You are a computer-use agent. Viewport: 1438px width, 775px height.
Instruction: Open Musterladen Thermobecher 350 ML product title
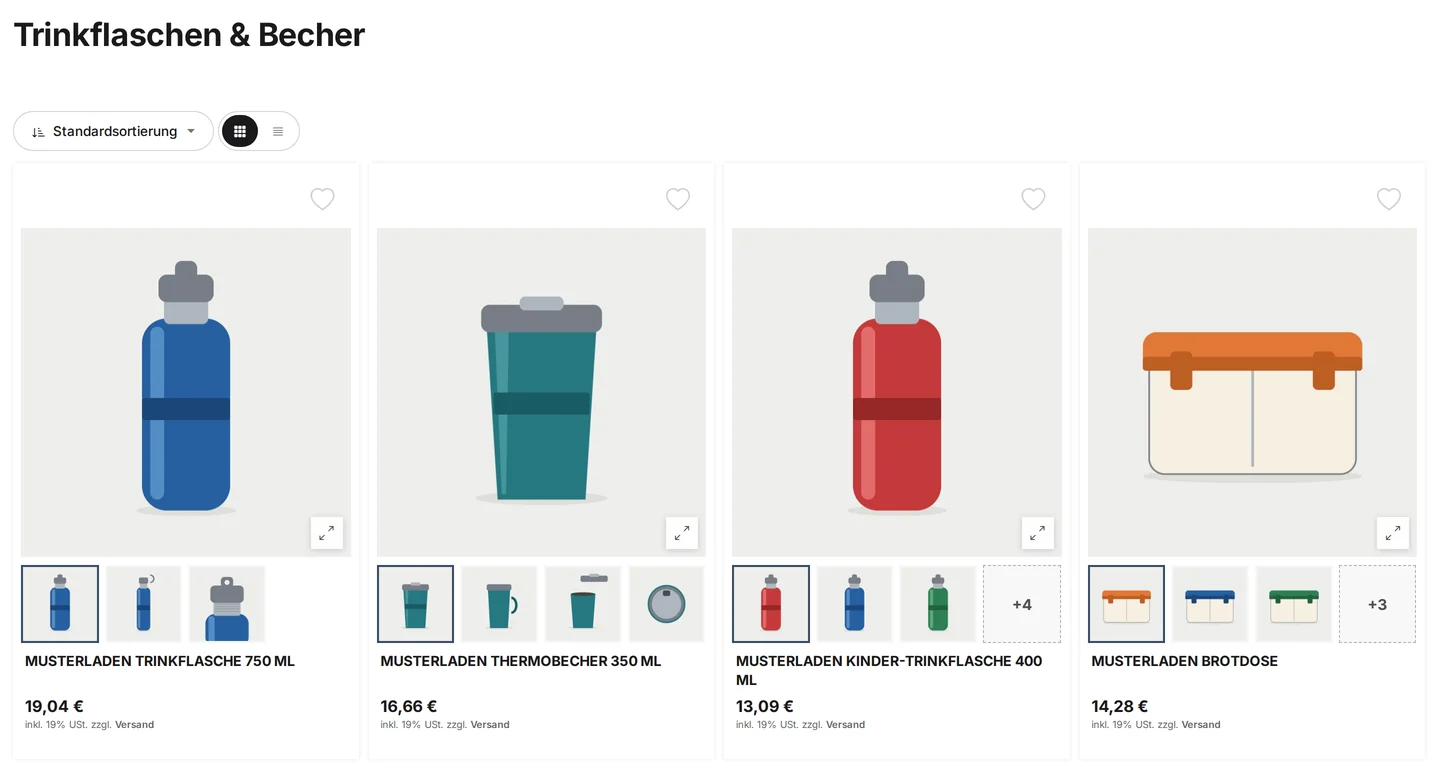pos(521,661)
